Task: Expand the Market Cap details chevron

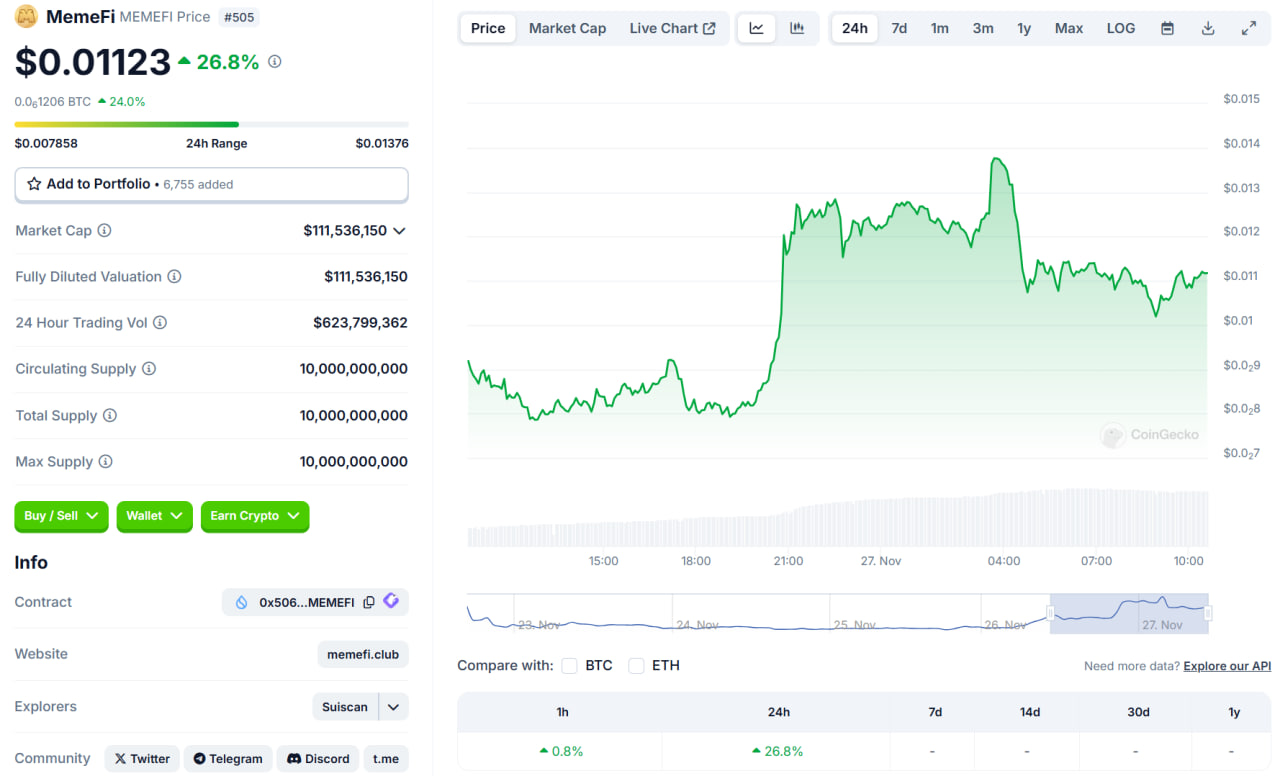Action: coord(399,231)
